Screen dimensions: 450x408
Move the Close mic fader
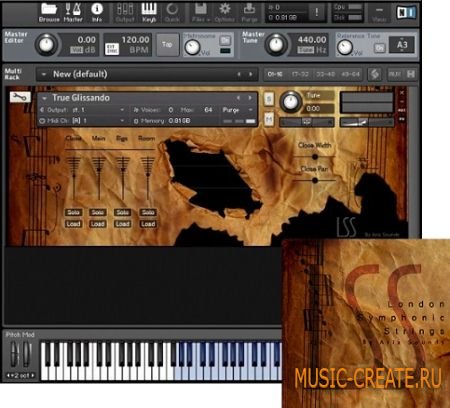74,177
